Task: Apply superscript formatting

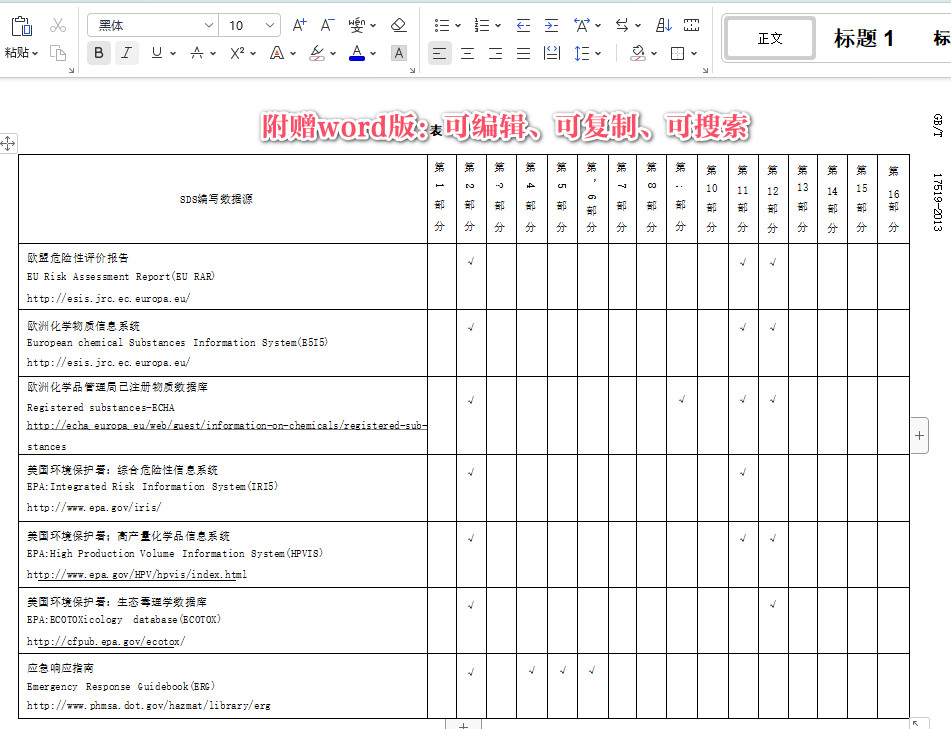Action: [236, 52]
